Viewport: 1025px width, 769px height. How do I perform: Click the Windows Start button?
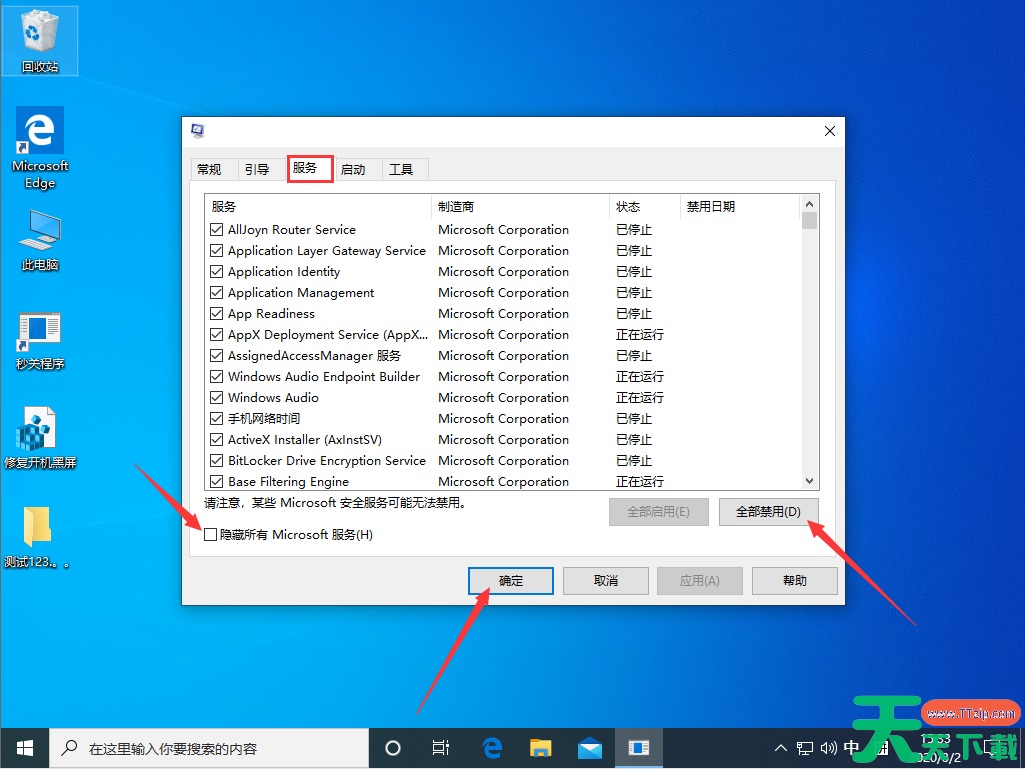click(x=24, y=748)
